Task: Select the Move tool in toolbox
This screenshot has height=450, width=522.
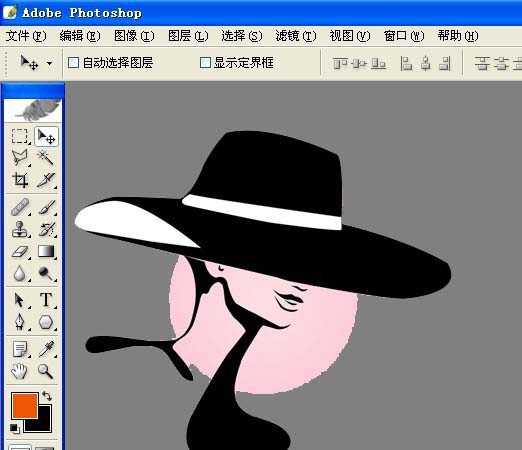Action: click(x=46, y=136)
